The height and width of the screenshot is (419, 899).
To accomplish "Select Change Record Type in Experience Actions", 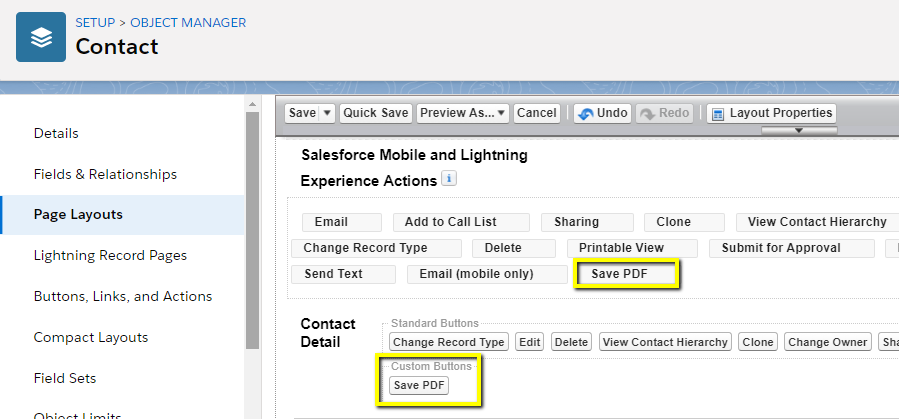I will [376, 248].
